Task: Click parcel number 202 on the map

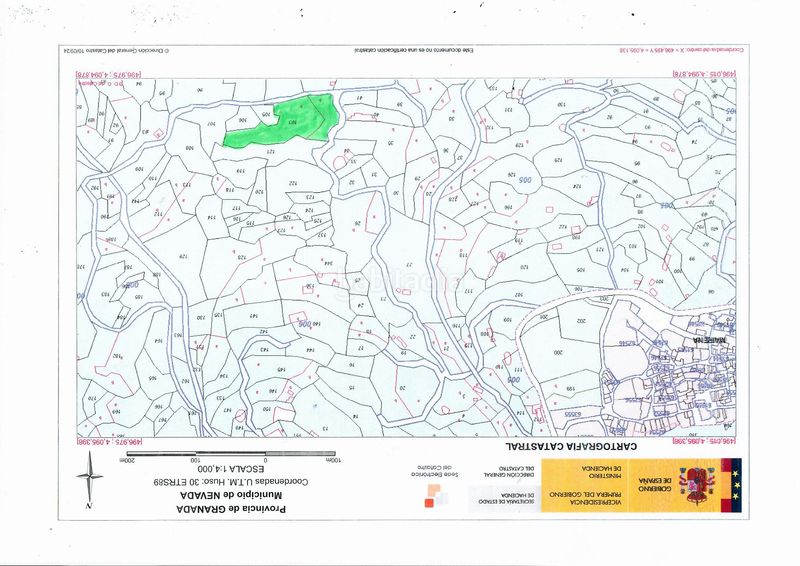Action: pyautogui.click(x=582, y=321)
